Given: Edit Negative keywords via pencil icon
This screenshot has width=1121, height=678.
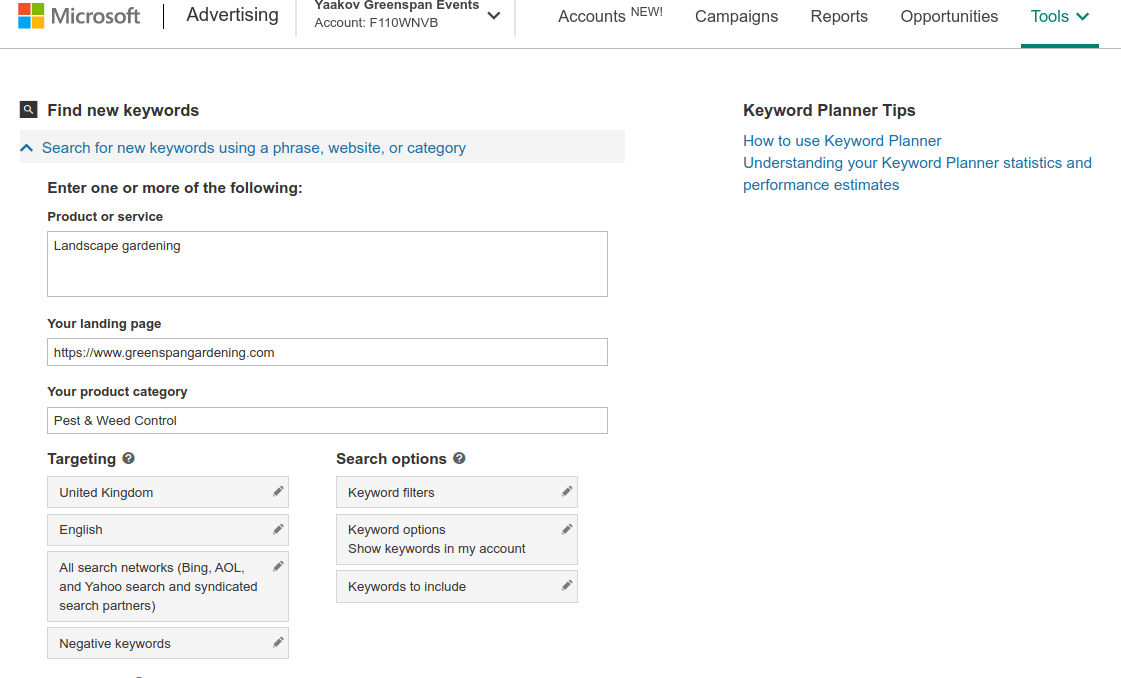Looking at the screenshot, I should (278, 642).
